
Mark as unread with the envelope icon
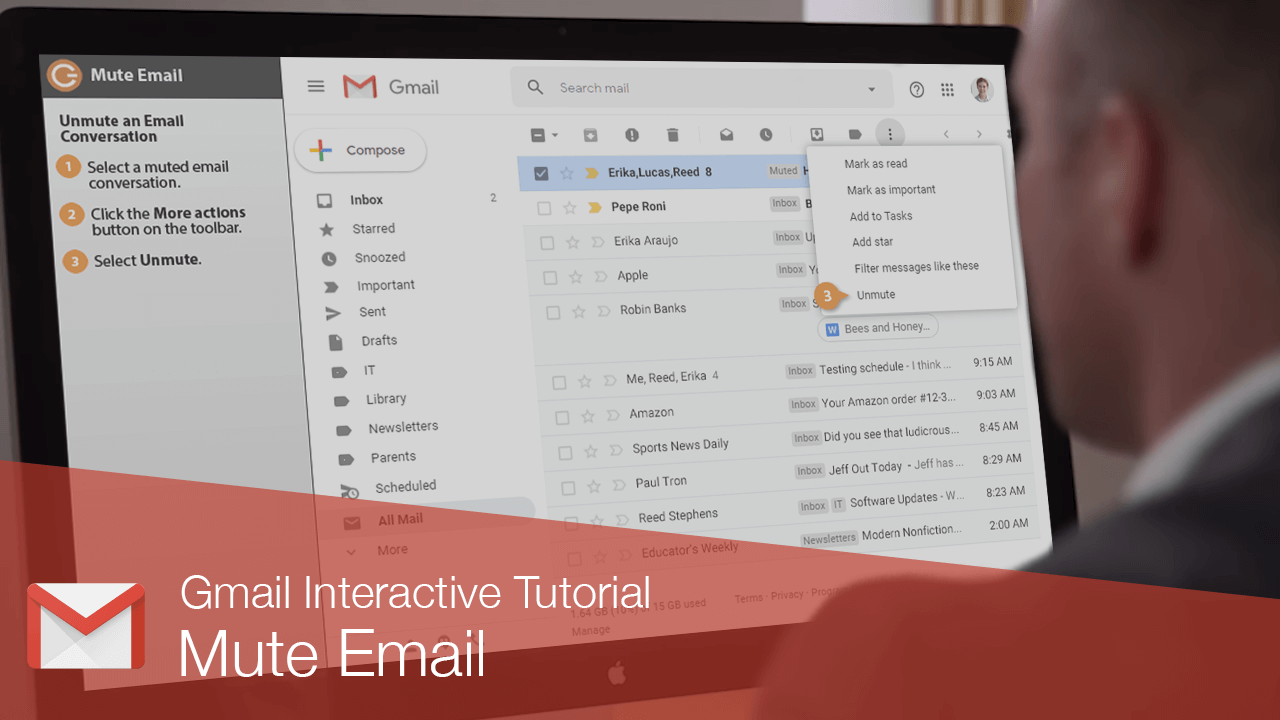click(x=726, y=134)
